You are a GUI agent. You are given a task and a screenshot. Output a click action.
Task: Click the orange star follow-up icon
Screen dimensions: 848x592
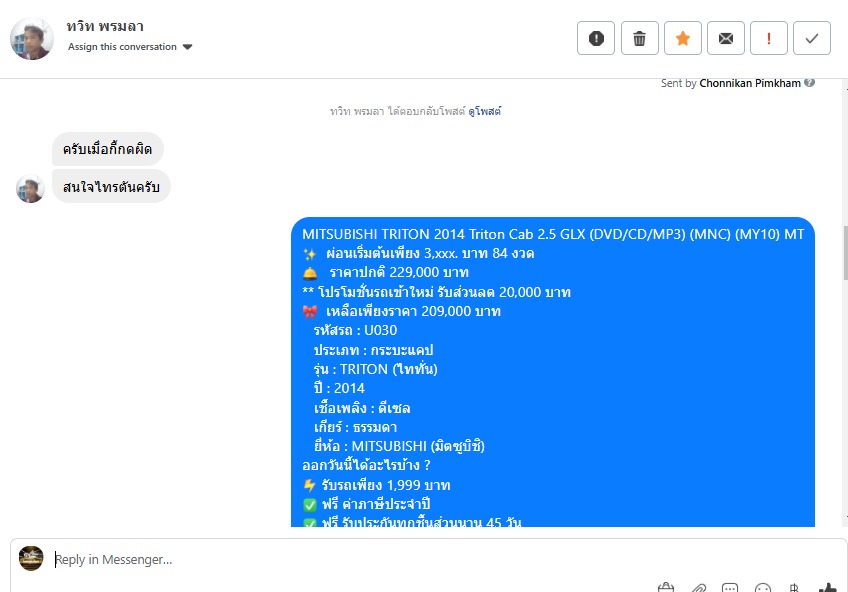(x=683, y=38)
